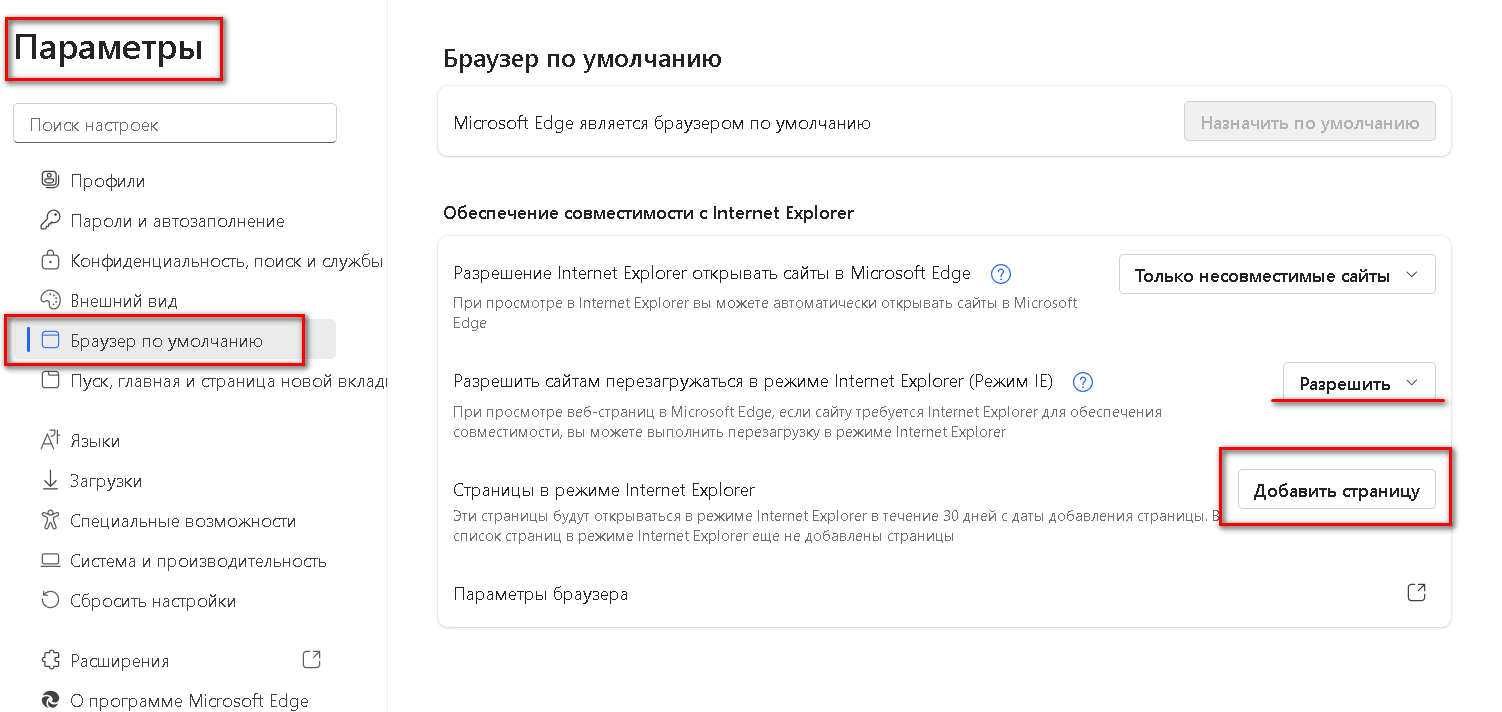Click the help icon near Разрешение Internet Explorer
The width and height of the screenshot is (1502, 712).
[1000, 273]
